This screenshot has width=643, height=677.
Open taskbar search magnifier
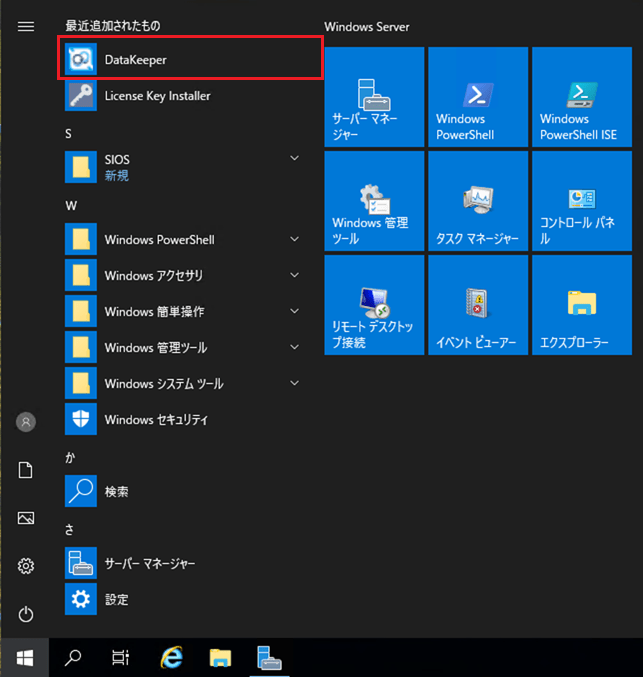click(73, 658)
